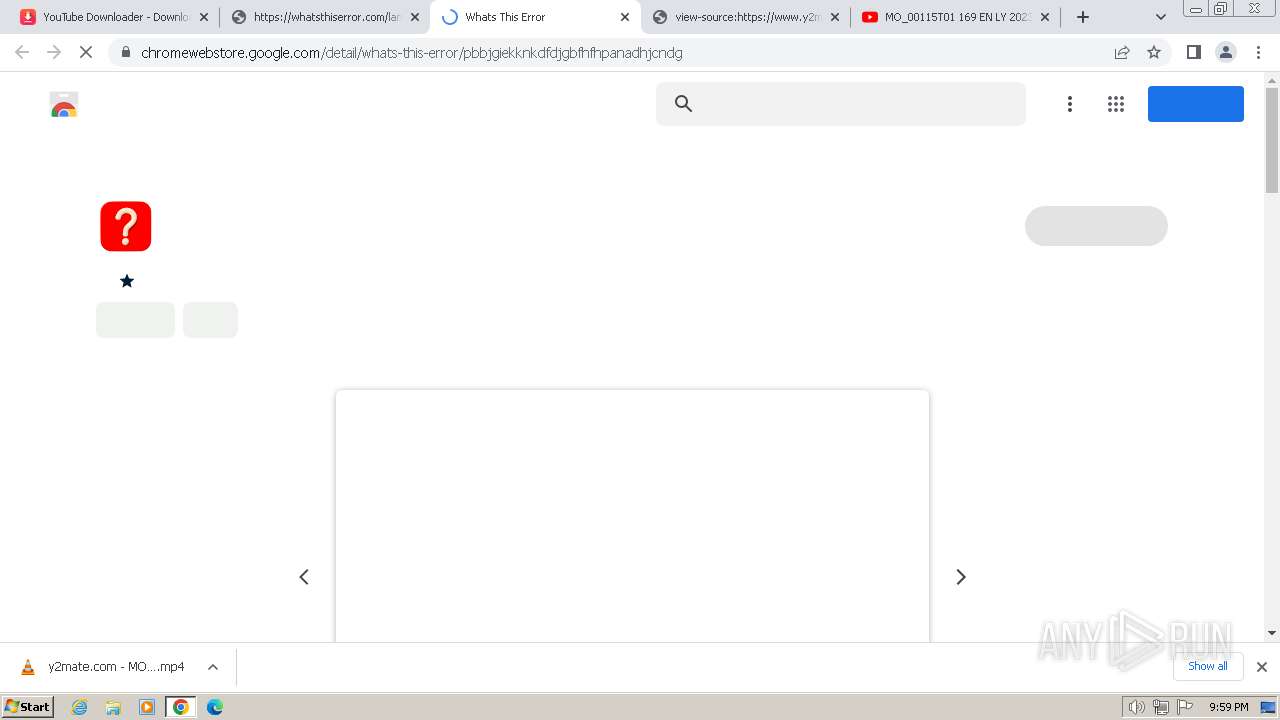This screenshot has width=1280, height=720.
Task: Open Windows Media Player from taskbar
Action: tap(147, 707)
